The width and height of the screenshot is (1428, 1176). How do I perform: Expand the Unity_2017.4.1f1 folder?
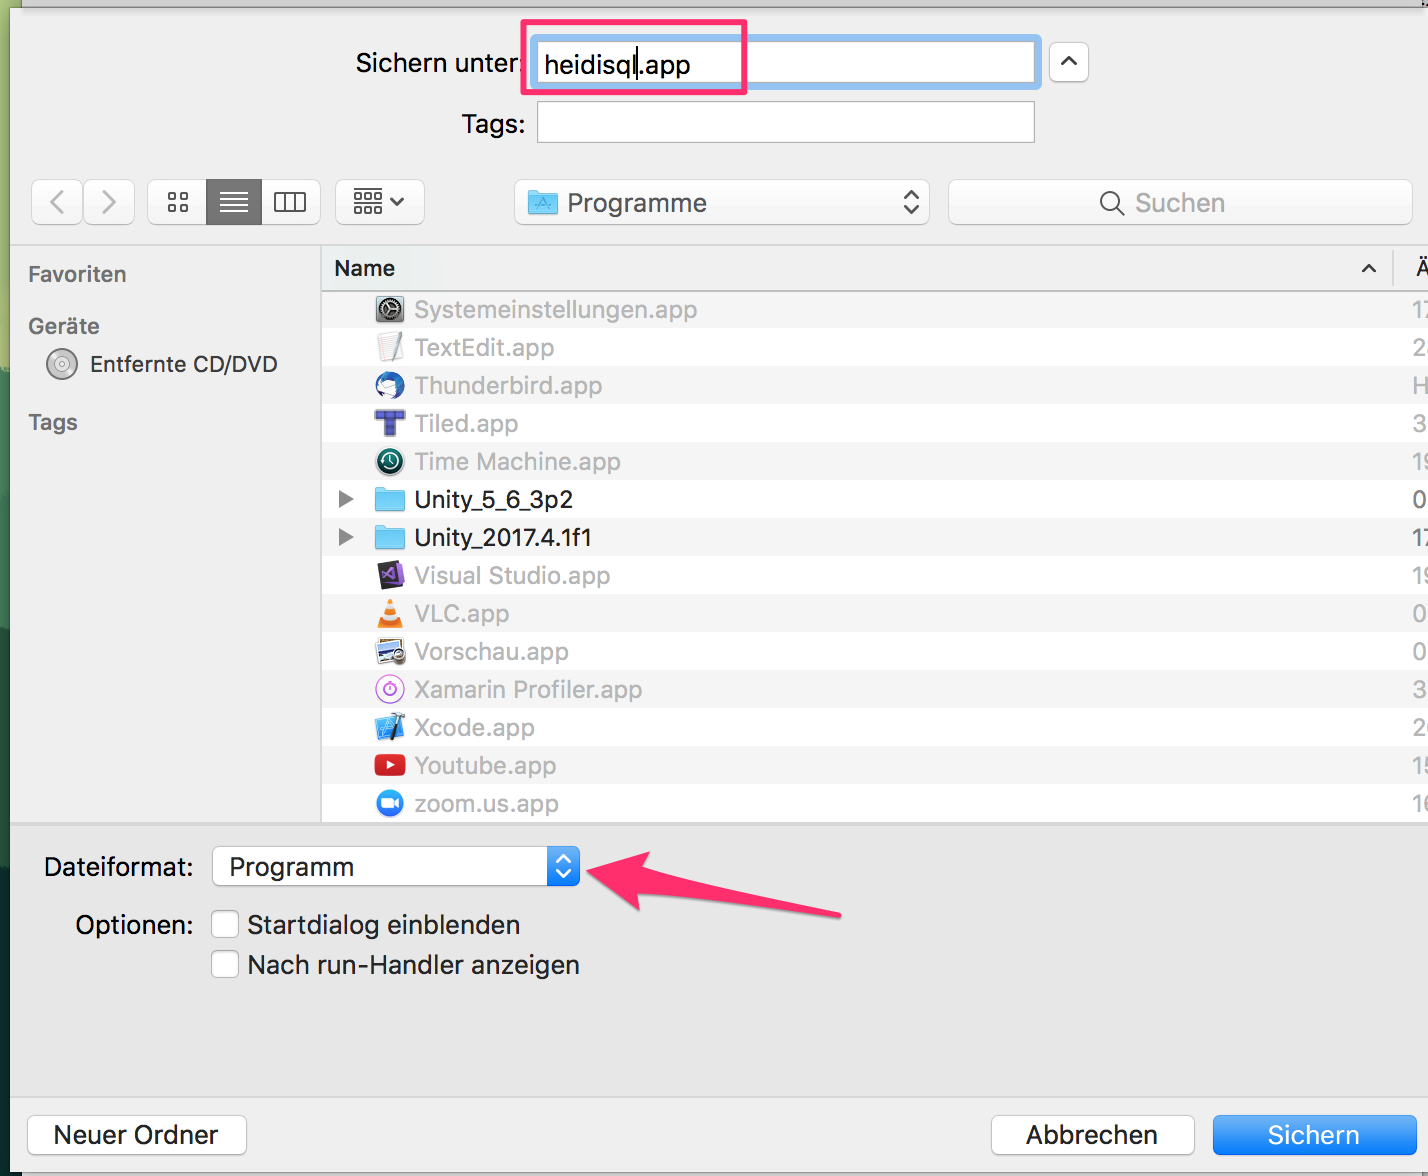pyautogui.click(x=345, y=537)
